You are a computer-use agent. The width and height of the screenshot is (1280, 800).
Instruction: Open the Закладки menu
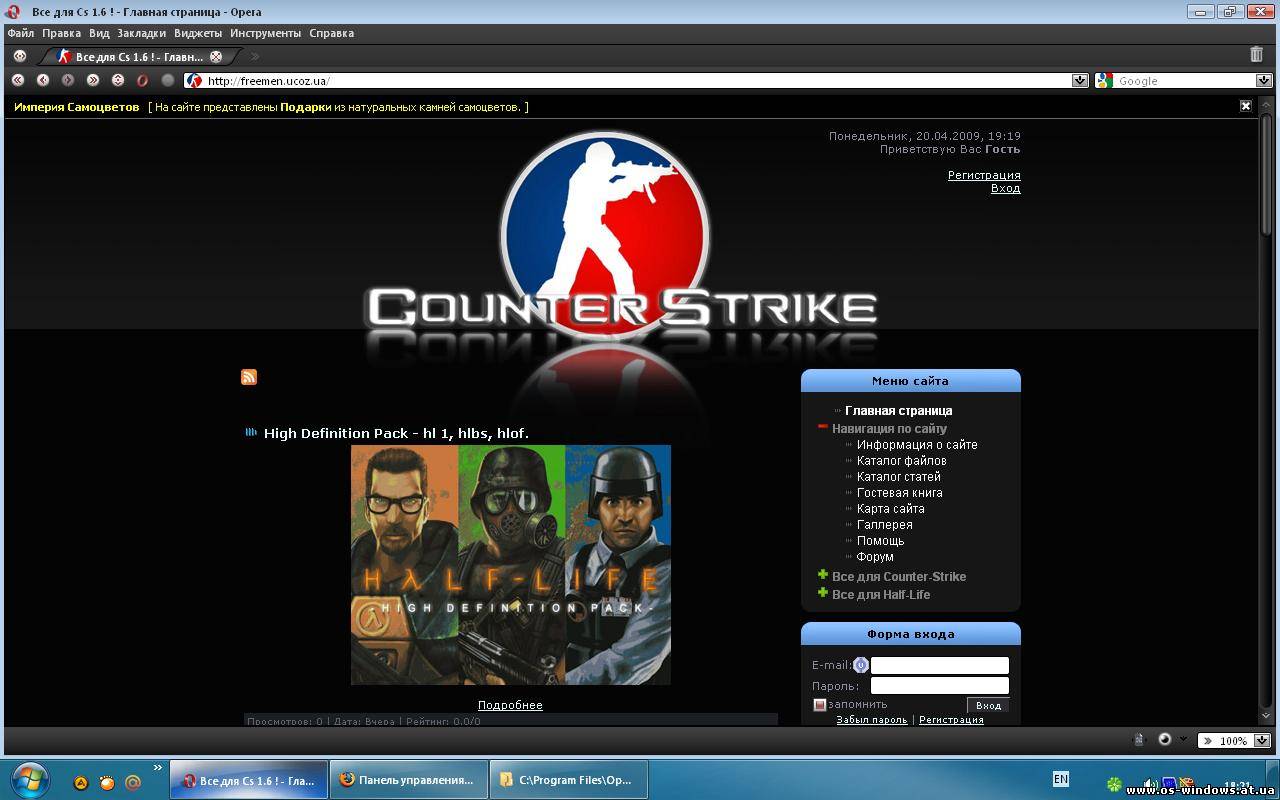tap(142, 33)
